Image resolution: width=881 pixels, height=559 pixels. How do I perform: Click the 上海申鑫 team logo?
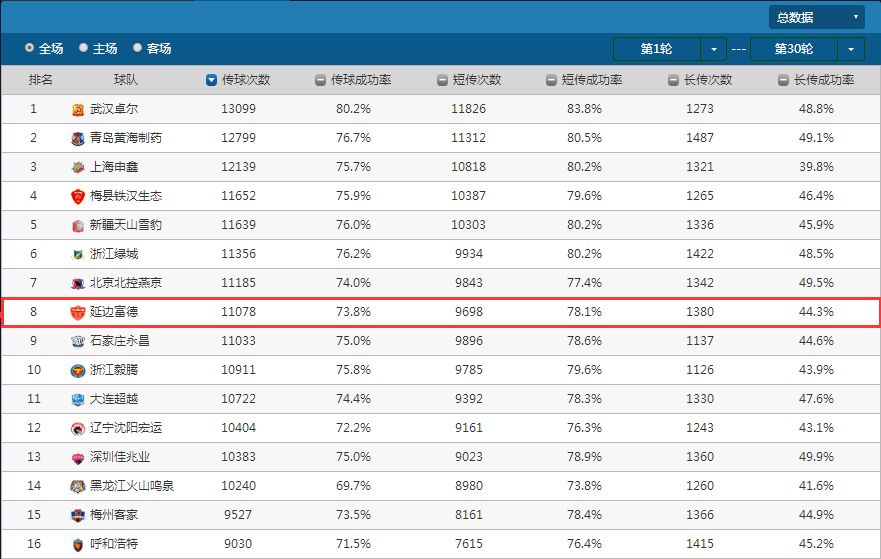click(x=78, y=167)
